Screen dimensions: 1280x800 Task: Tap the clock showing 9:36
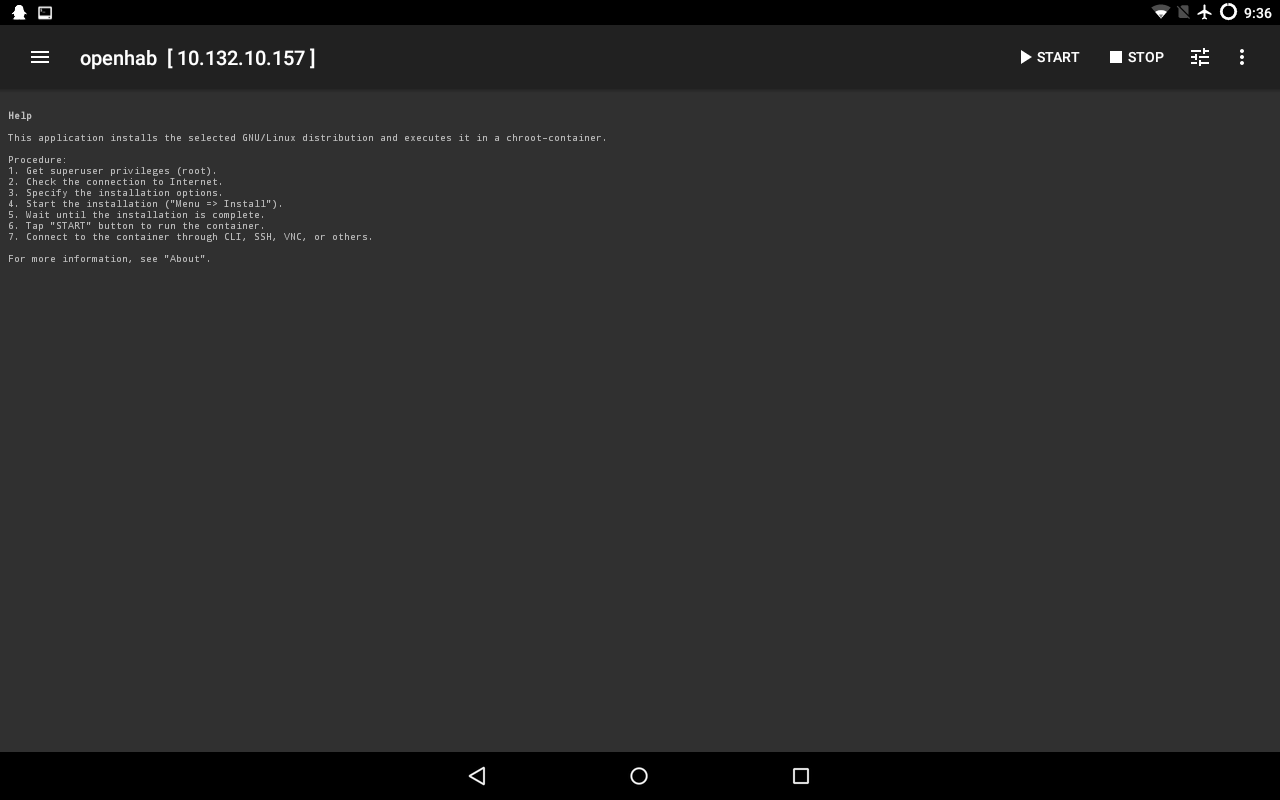(1257, 13)
